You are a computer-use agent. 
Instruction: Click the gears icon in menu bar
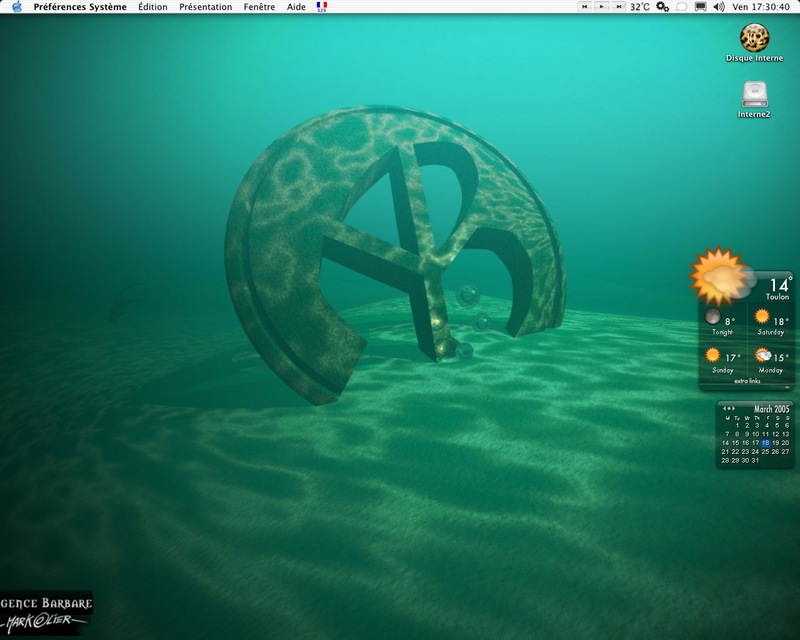click(662, 7)
